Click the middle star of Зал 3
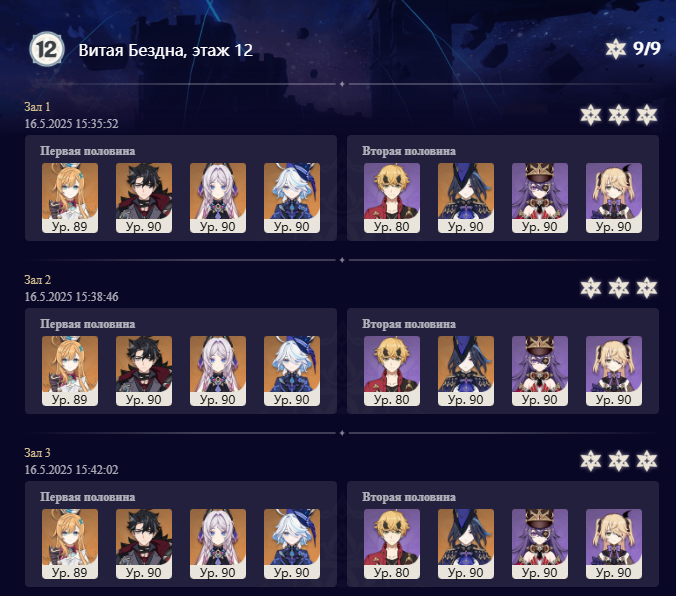 click(618, 461)
